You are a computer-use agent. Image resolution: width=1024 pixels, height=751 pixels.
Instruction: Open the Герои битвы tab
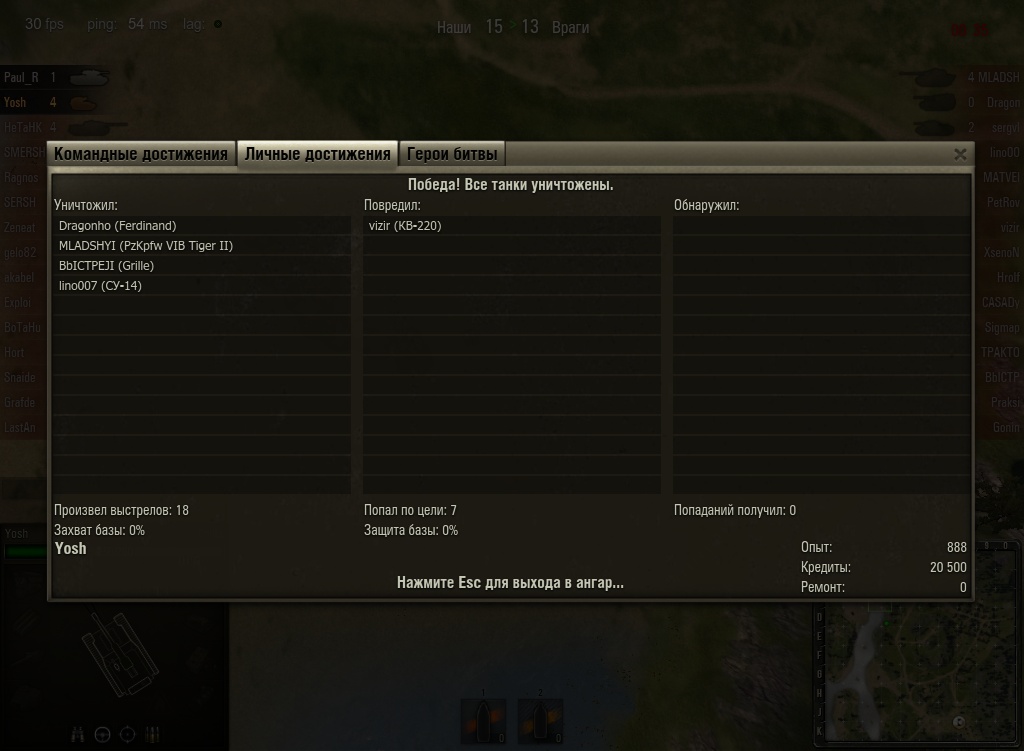click(x=452, y=154)
